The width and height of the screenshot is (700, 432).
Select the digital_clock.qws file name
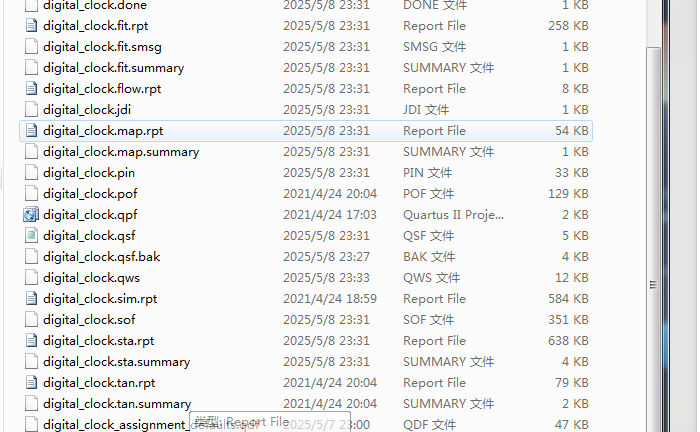coord(91,278)
